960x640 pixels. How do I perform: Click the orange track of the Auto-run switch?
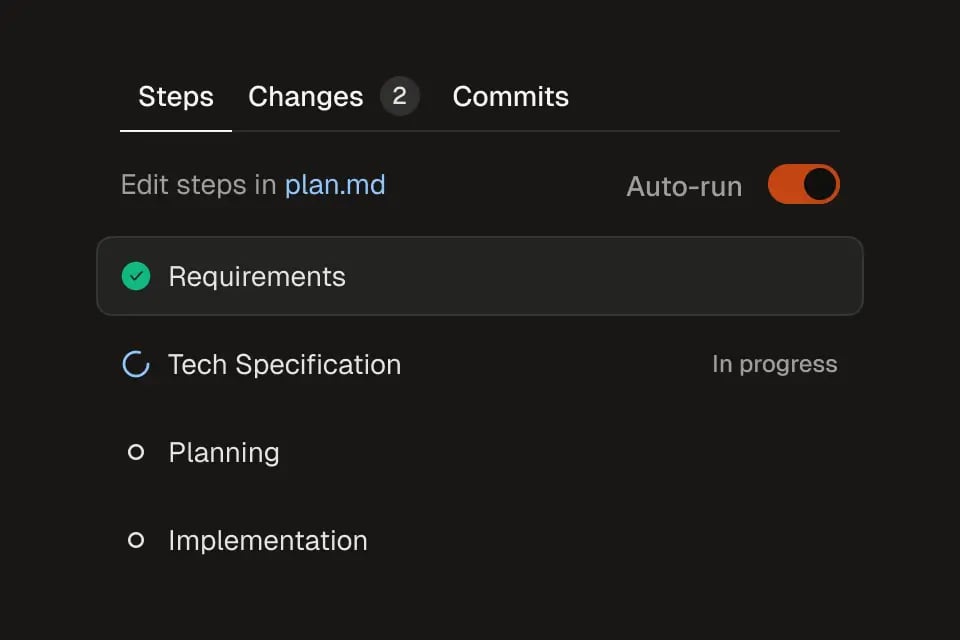(784, 185)
